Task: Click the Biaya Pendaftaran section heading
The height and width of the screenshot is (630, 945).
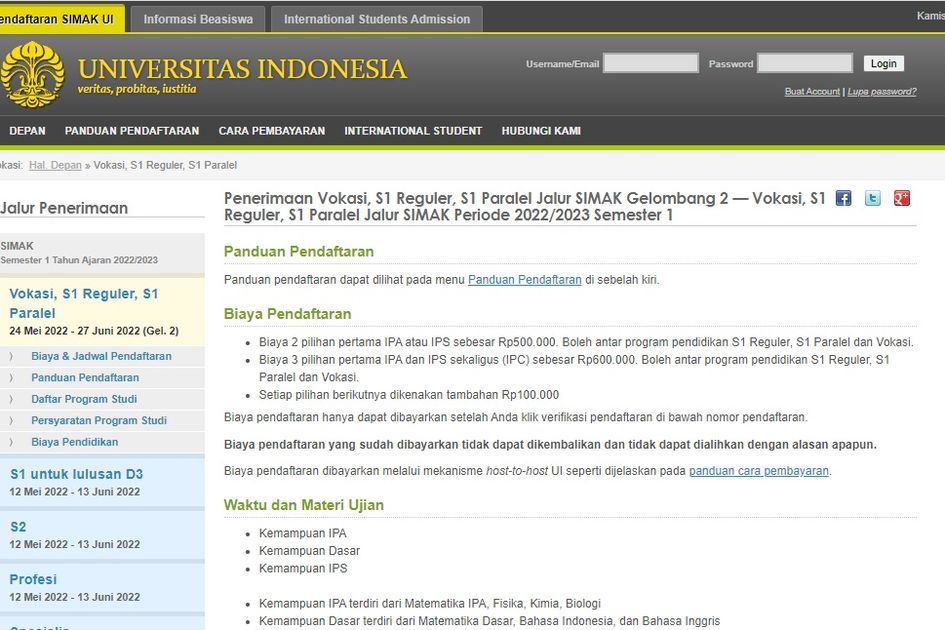Action: tap(287, 314)
